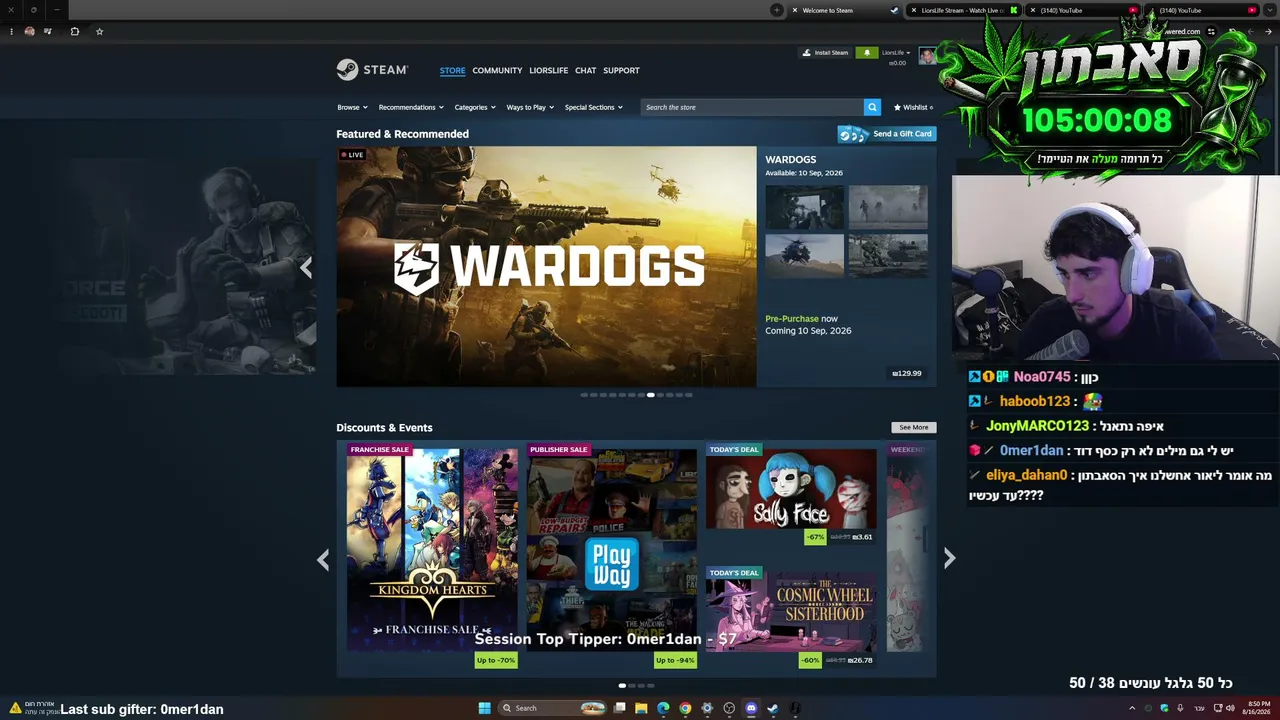Image resolution: width=1280 pixels, height=720 pixels.
Task: Click the Featured & Recommended heading
Action: click(402, 134)
